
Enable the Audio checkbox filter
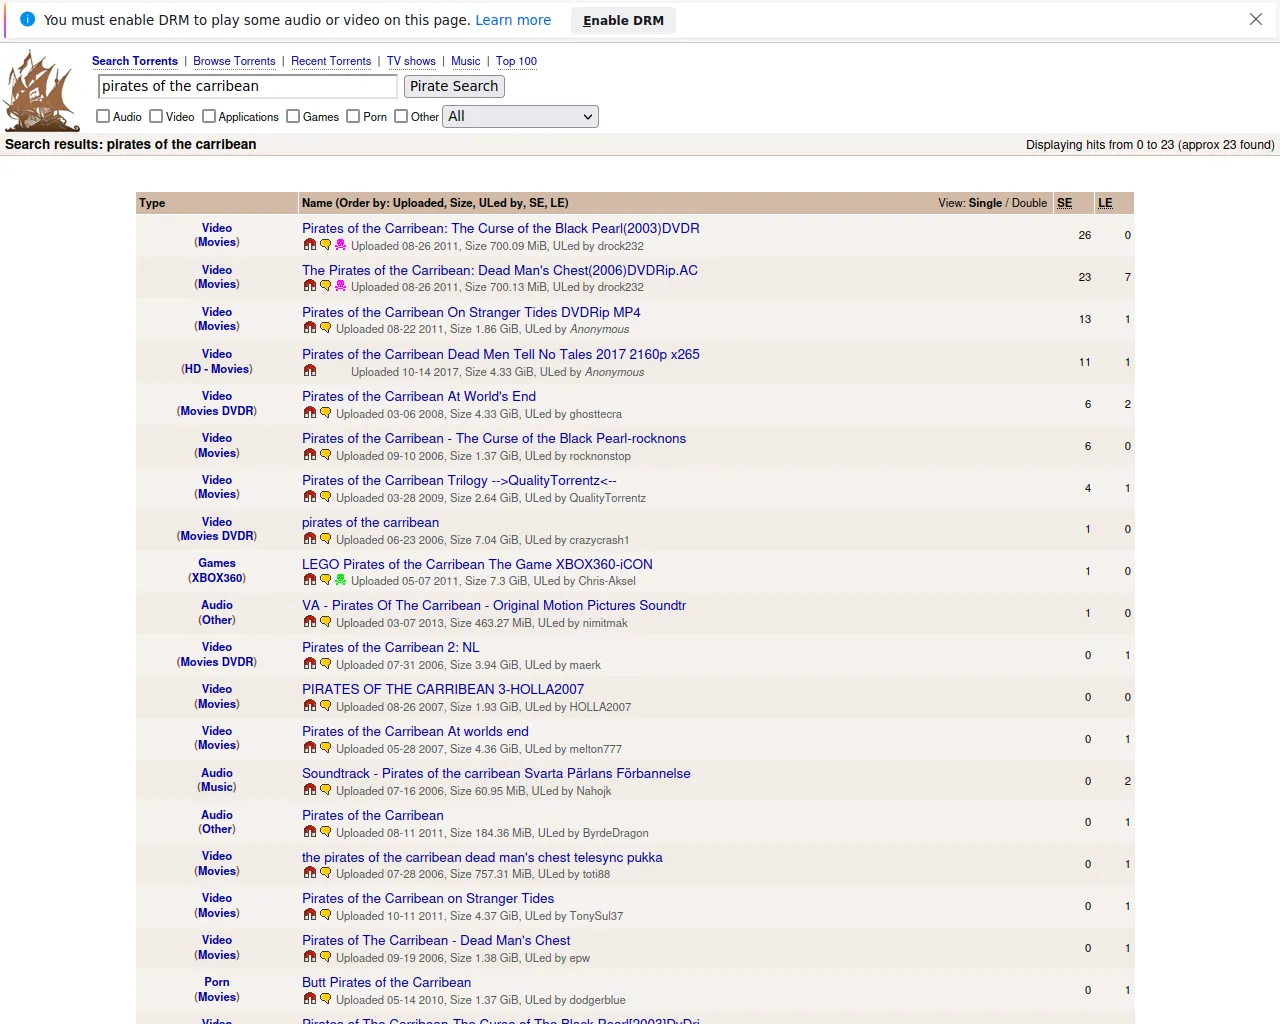pyautogui.click(x=103, y=116)
